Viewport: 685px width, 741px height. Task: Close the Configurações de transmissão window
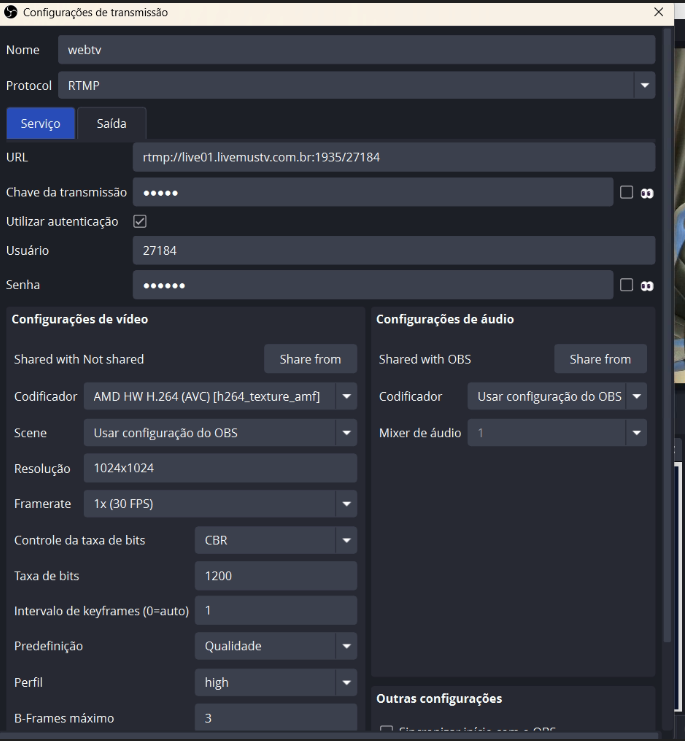(x=657, y=12)
